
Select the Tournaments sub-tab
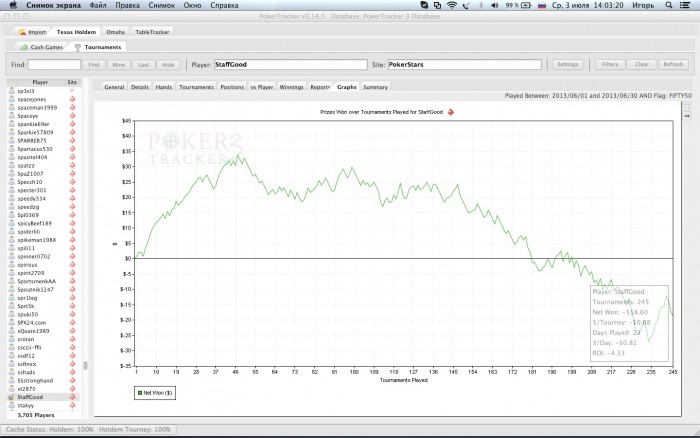pyautogui.click(x=98, y=47)
